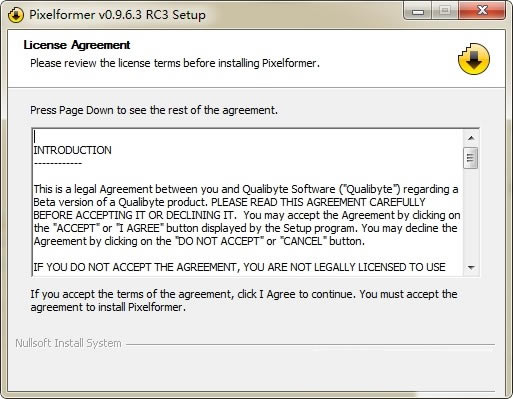
Task: Click the "If you accept the terms" note
Action: click(244, 301)
